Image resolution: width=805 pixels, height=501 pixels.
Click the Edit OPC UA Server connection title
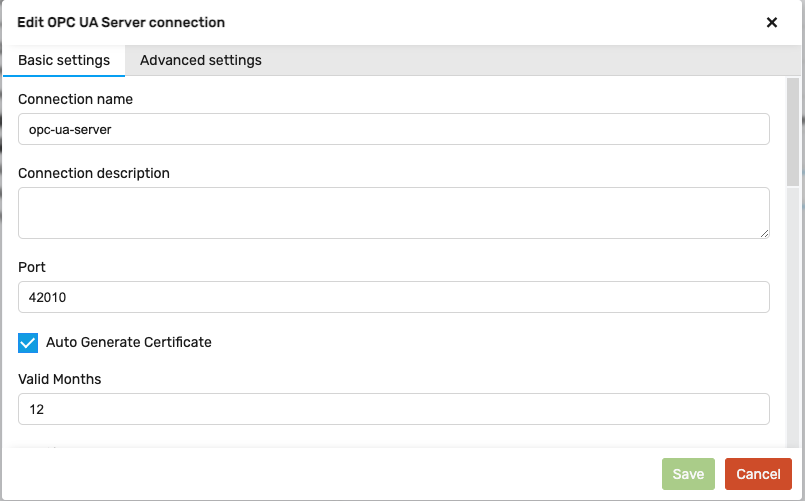(x=121, y=23)
